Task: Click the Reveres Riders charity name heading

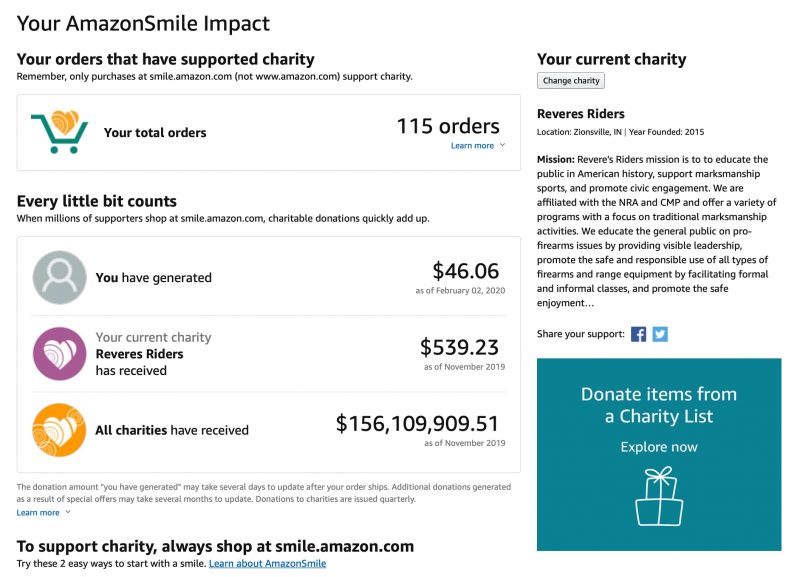Action: (x=581, y=114)
